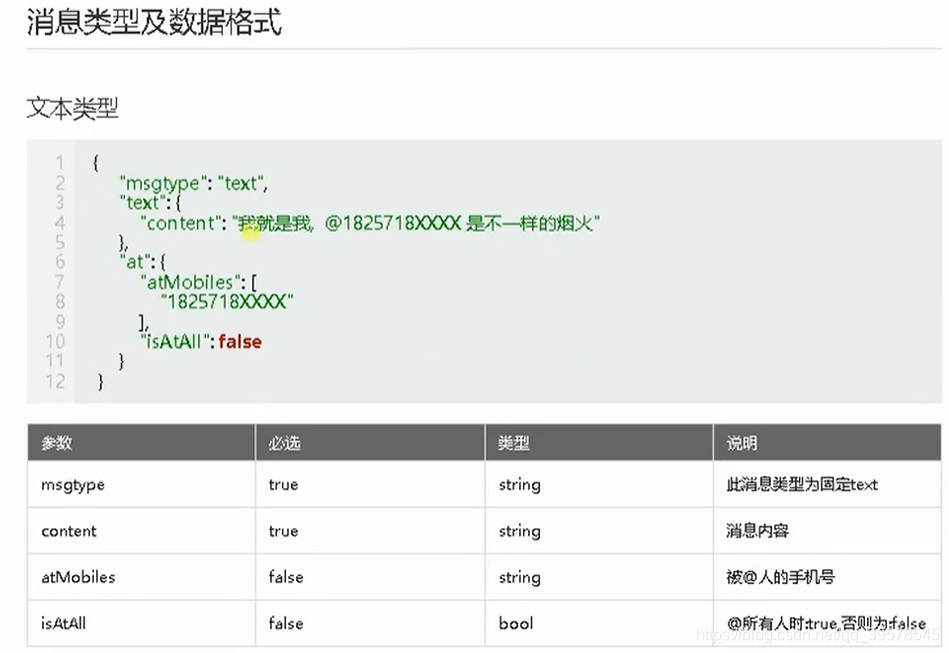Click bool type in isAtAll row

pos(516,623)
